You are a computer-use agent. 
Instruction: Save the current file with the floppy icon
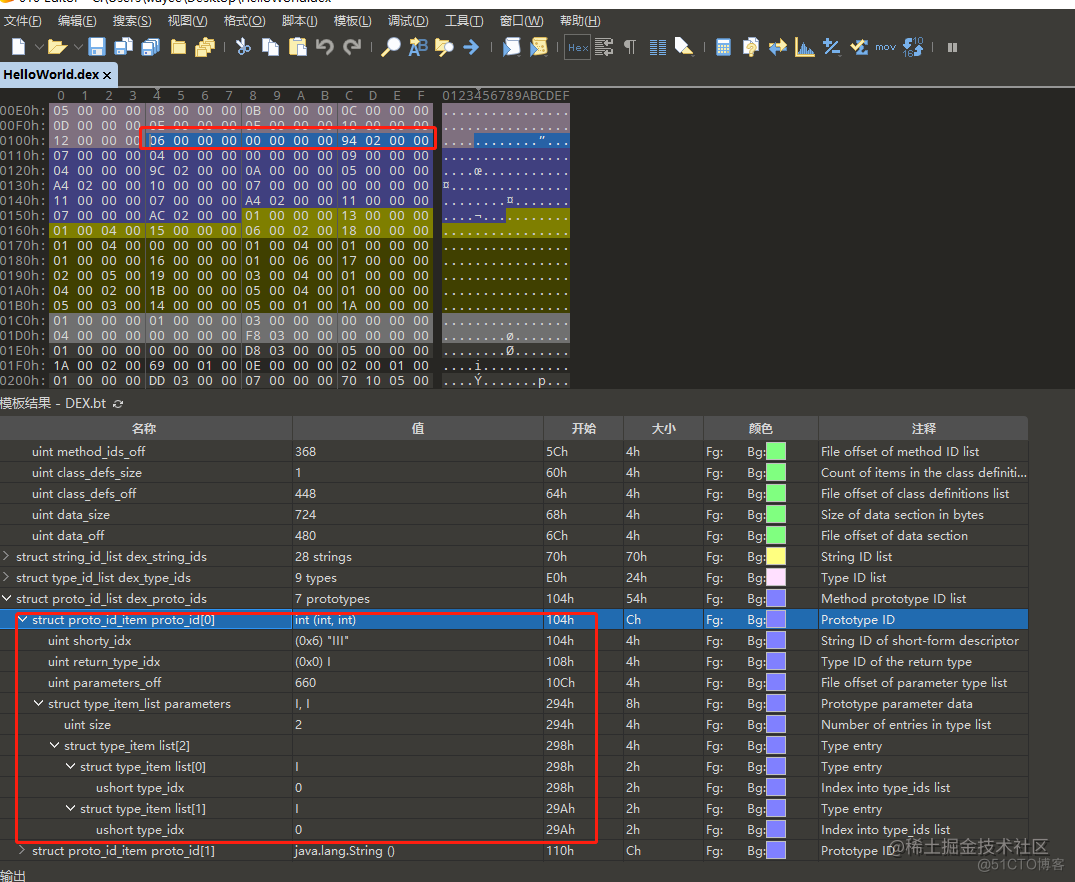(97, 47)
